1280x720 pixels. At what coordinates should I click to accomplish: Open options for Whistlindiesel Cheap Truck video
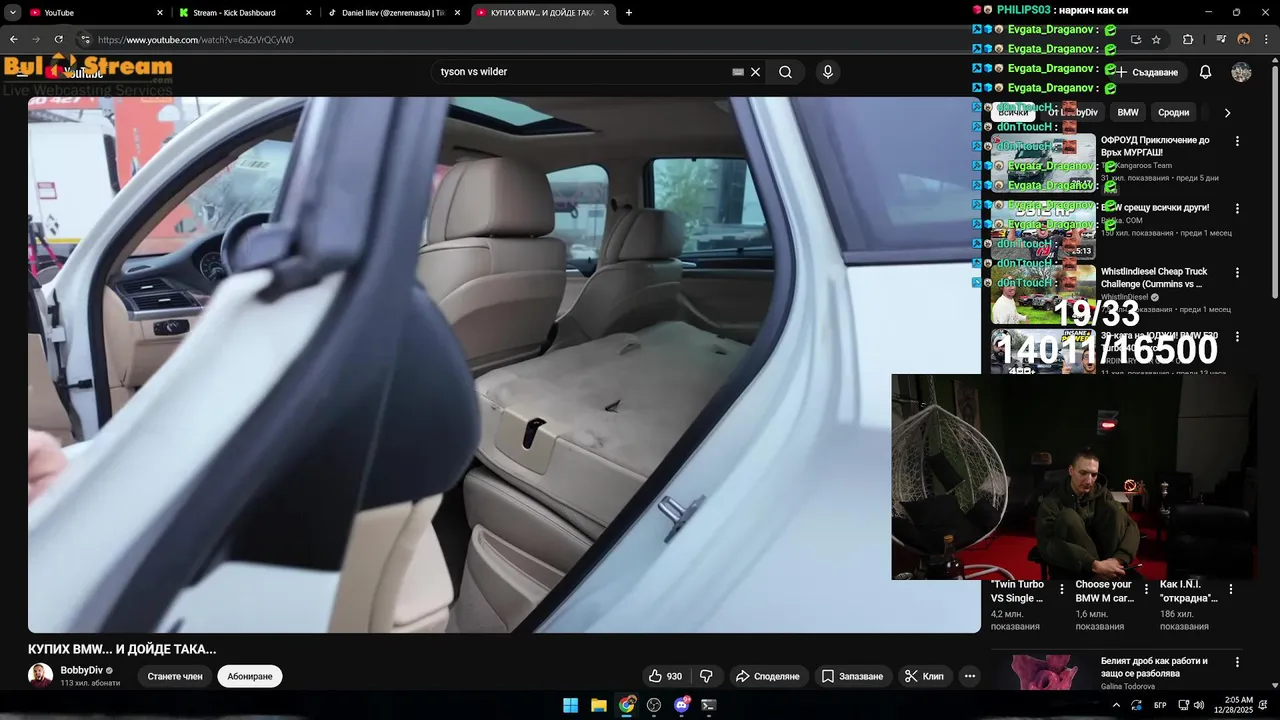tap(1237, 272)
